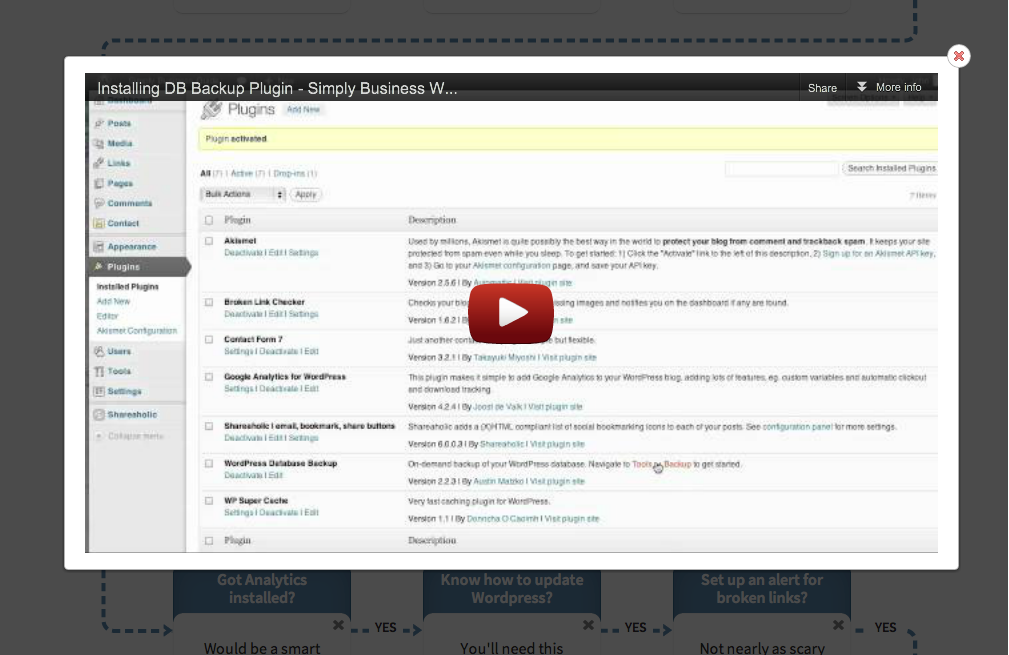Click the Links chain icon in the sidebar
This screenshot has width=1009, height=655.
tap(98, 163)
